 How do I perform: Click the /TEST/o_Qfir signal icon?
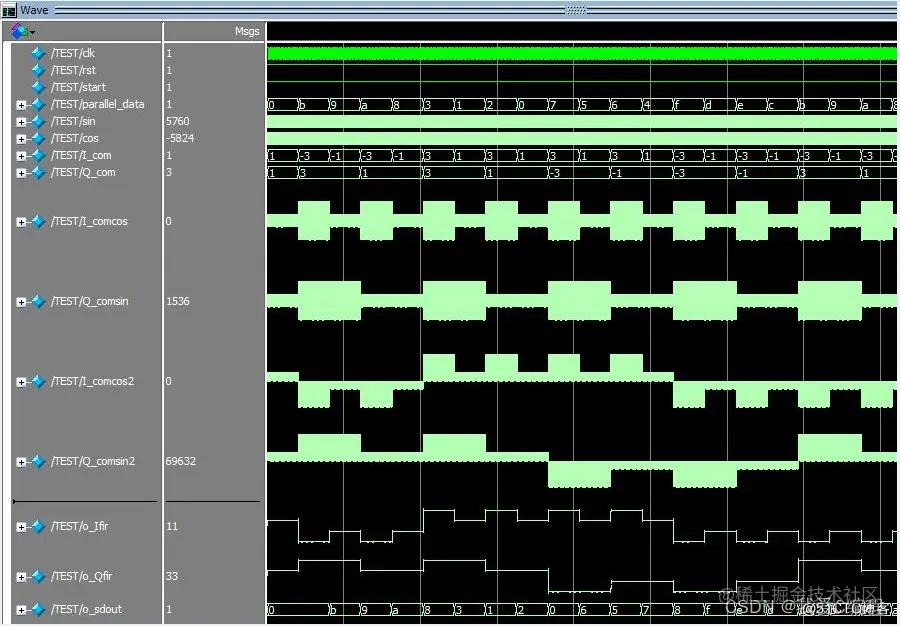click(38, 576)
